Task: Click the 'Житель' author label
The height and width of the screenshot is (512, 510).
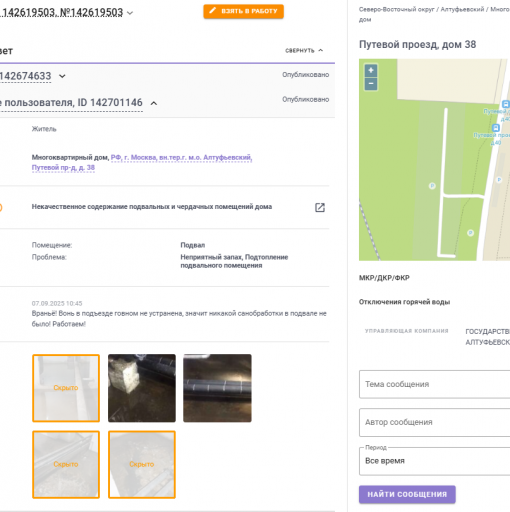Action: pos(44,129)
